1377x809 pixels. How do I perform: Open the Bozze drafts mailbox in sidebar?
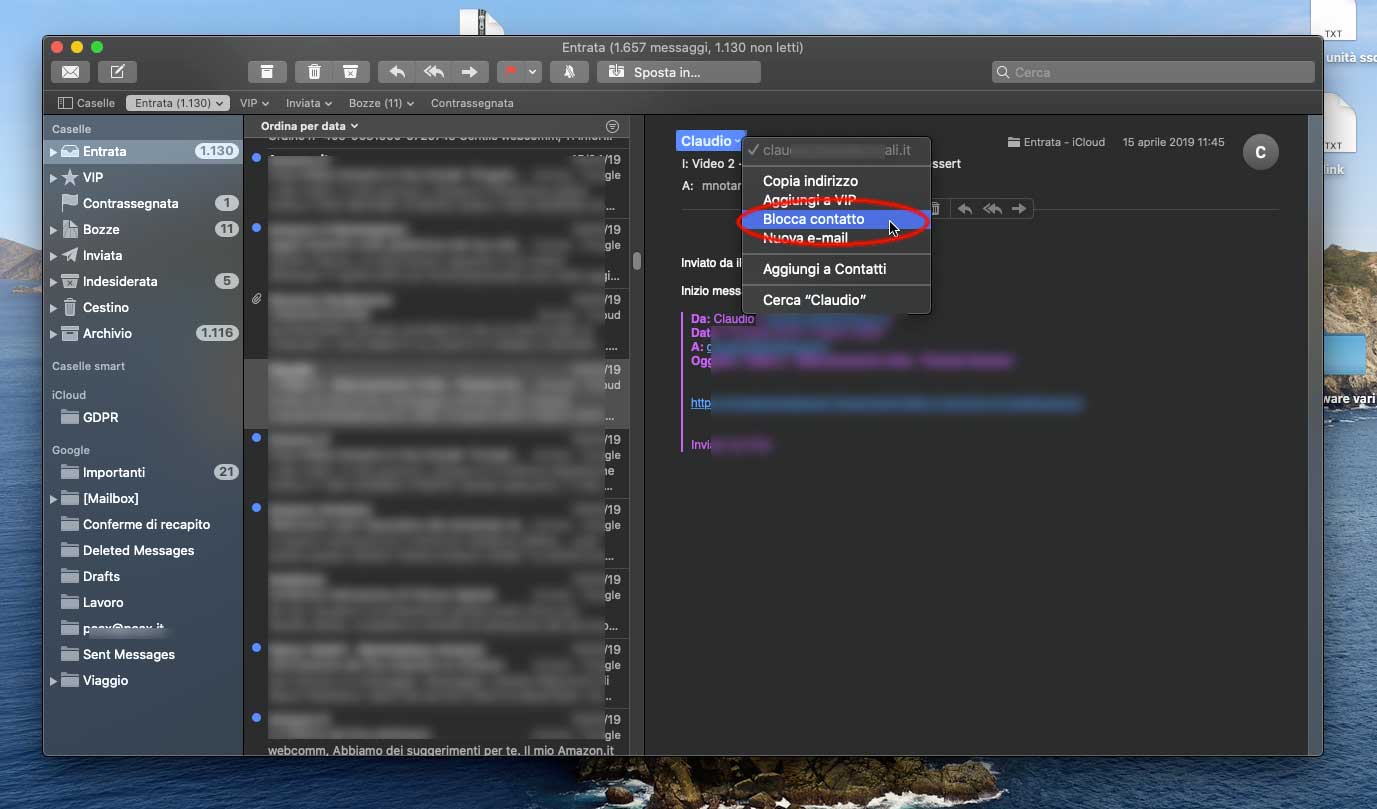(x=143, y=229)
